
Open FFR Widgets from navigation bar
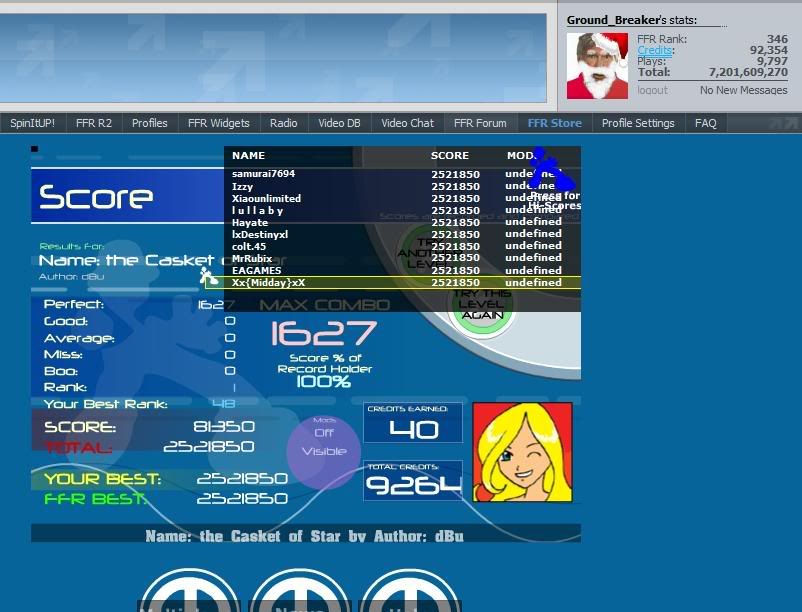(218, 123)
